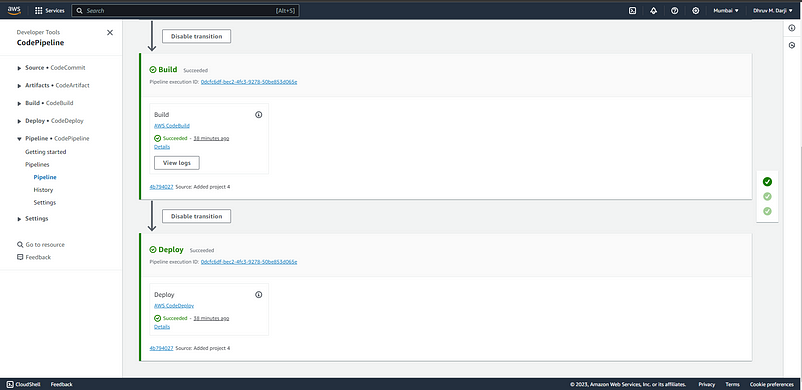
Task: Click the Go to resource magnifier icon
Action: click(x=20, y=245)
